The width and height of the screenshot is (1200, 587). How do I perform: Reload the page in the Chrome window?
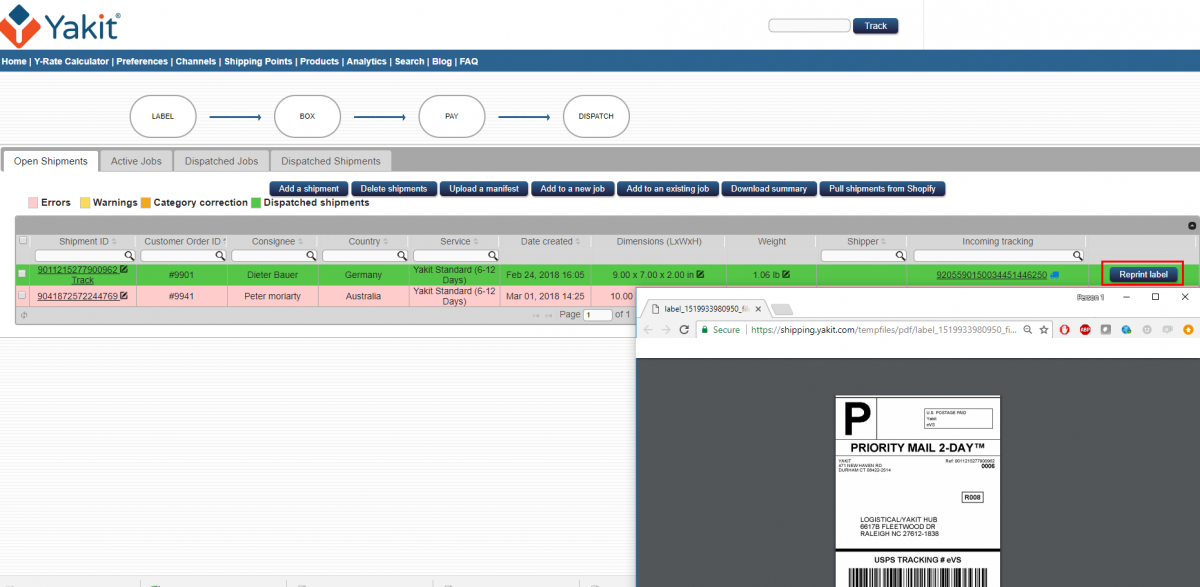click(x=685, y=329)
